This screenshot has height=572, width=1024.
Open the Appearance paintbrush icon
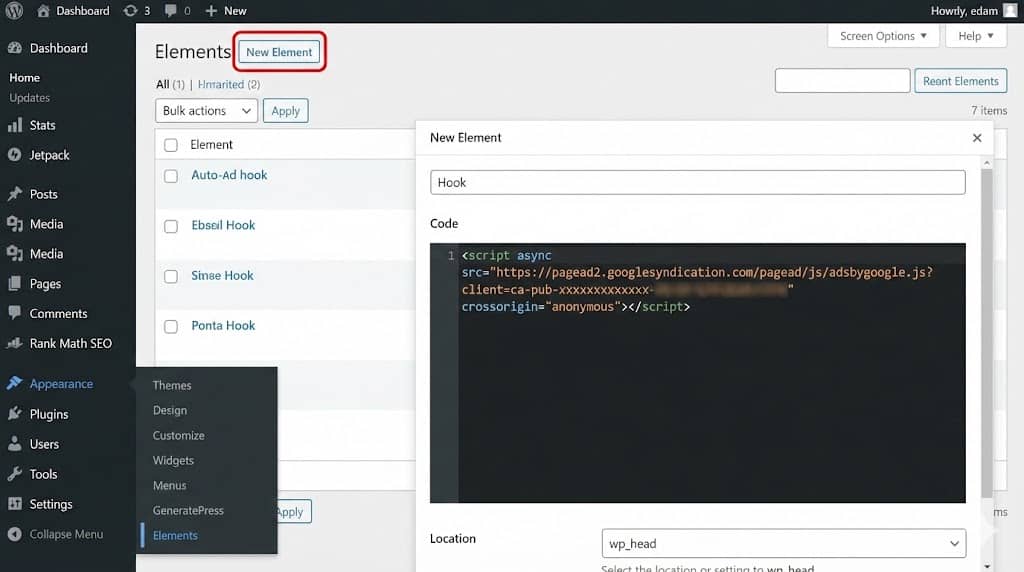click(14, 383)
